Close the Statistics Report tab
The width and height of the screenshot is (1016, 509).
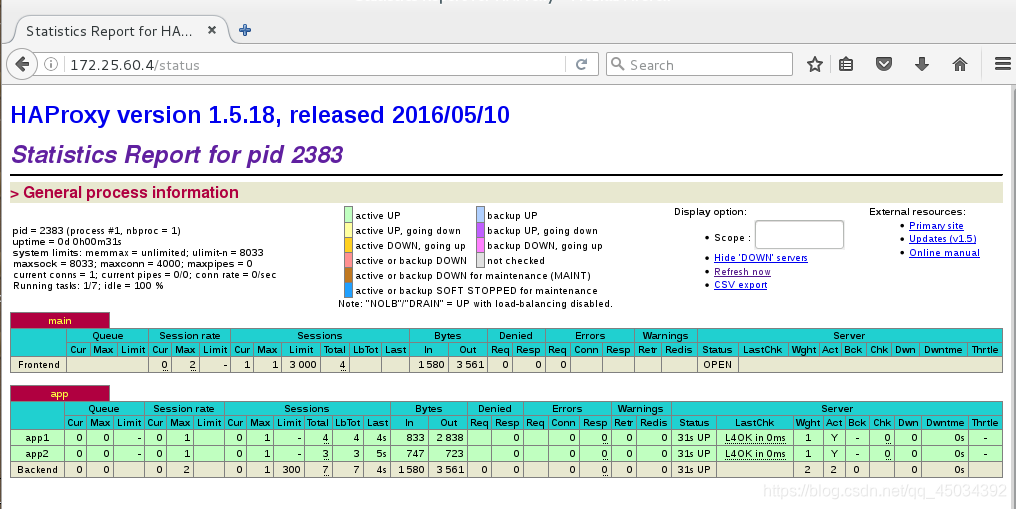[x=212, y=30]
